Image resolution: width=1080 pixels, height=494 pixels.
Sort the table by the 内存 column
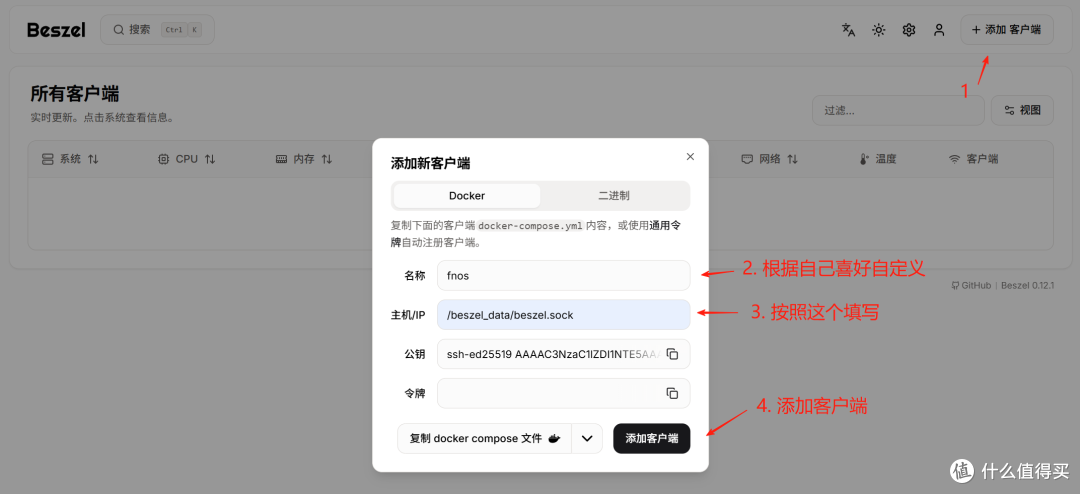pyautogui.click(x=304, y=159)
